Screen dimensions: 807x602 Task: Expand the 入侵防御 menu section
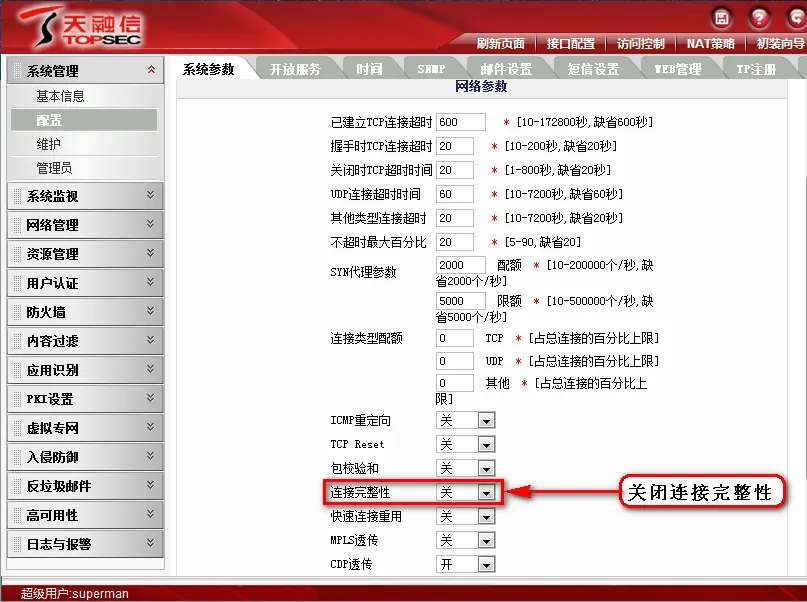(85, 456)
